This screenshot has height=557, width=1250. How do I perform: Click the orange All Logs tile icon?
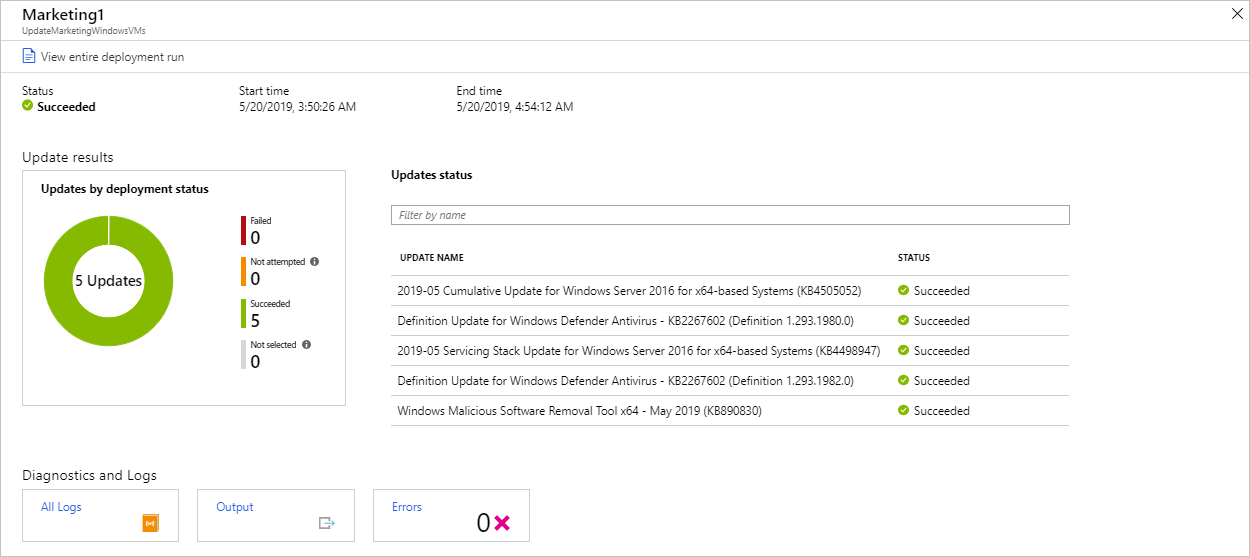pos(151,522)
